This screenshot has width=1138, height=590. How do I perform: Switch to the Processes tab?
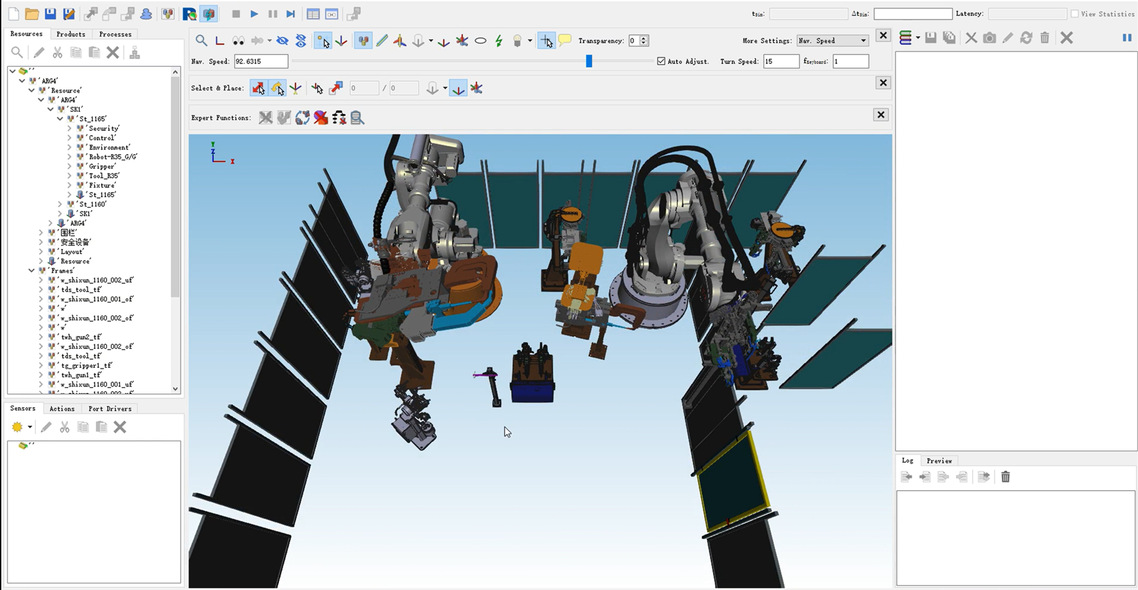pyautogui.click(x=115, y=34)
